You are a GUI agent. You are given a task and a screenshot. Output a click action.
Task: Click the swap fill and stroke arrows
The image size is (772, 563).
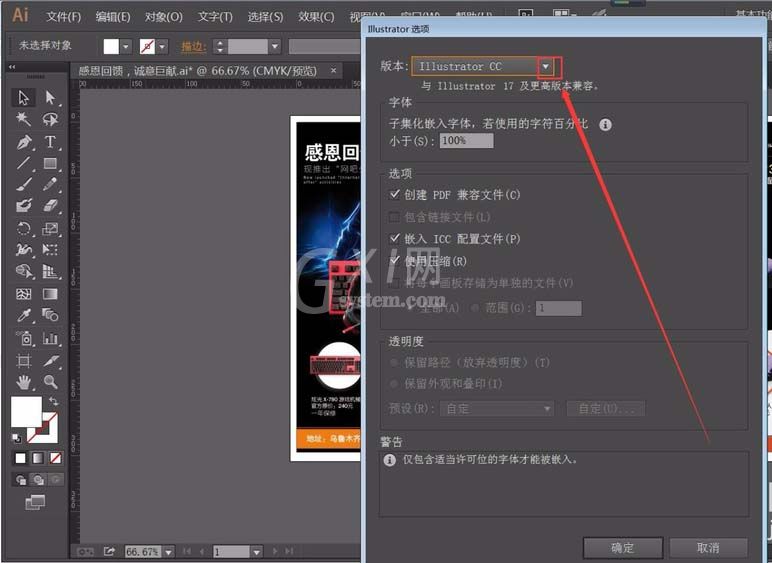tap(53, 402)
